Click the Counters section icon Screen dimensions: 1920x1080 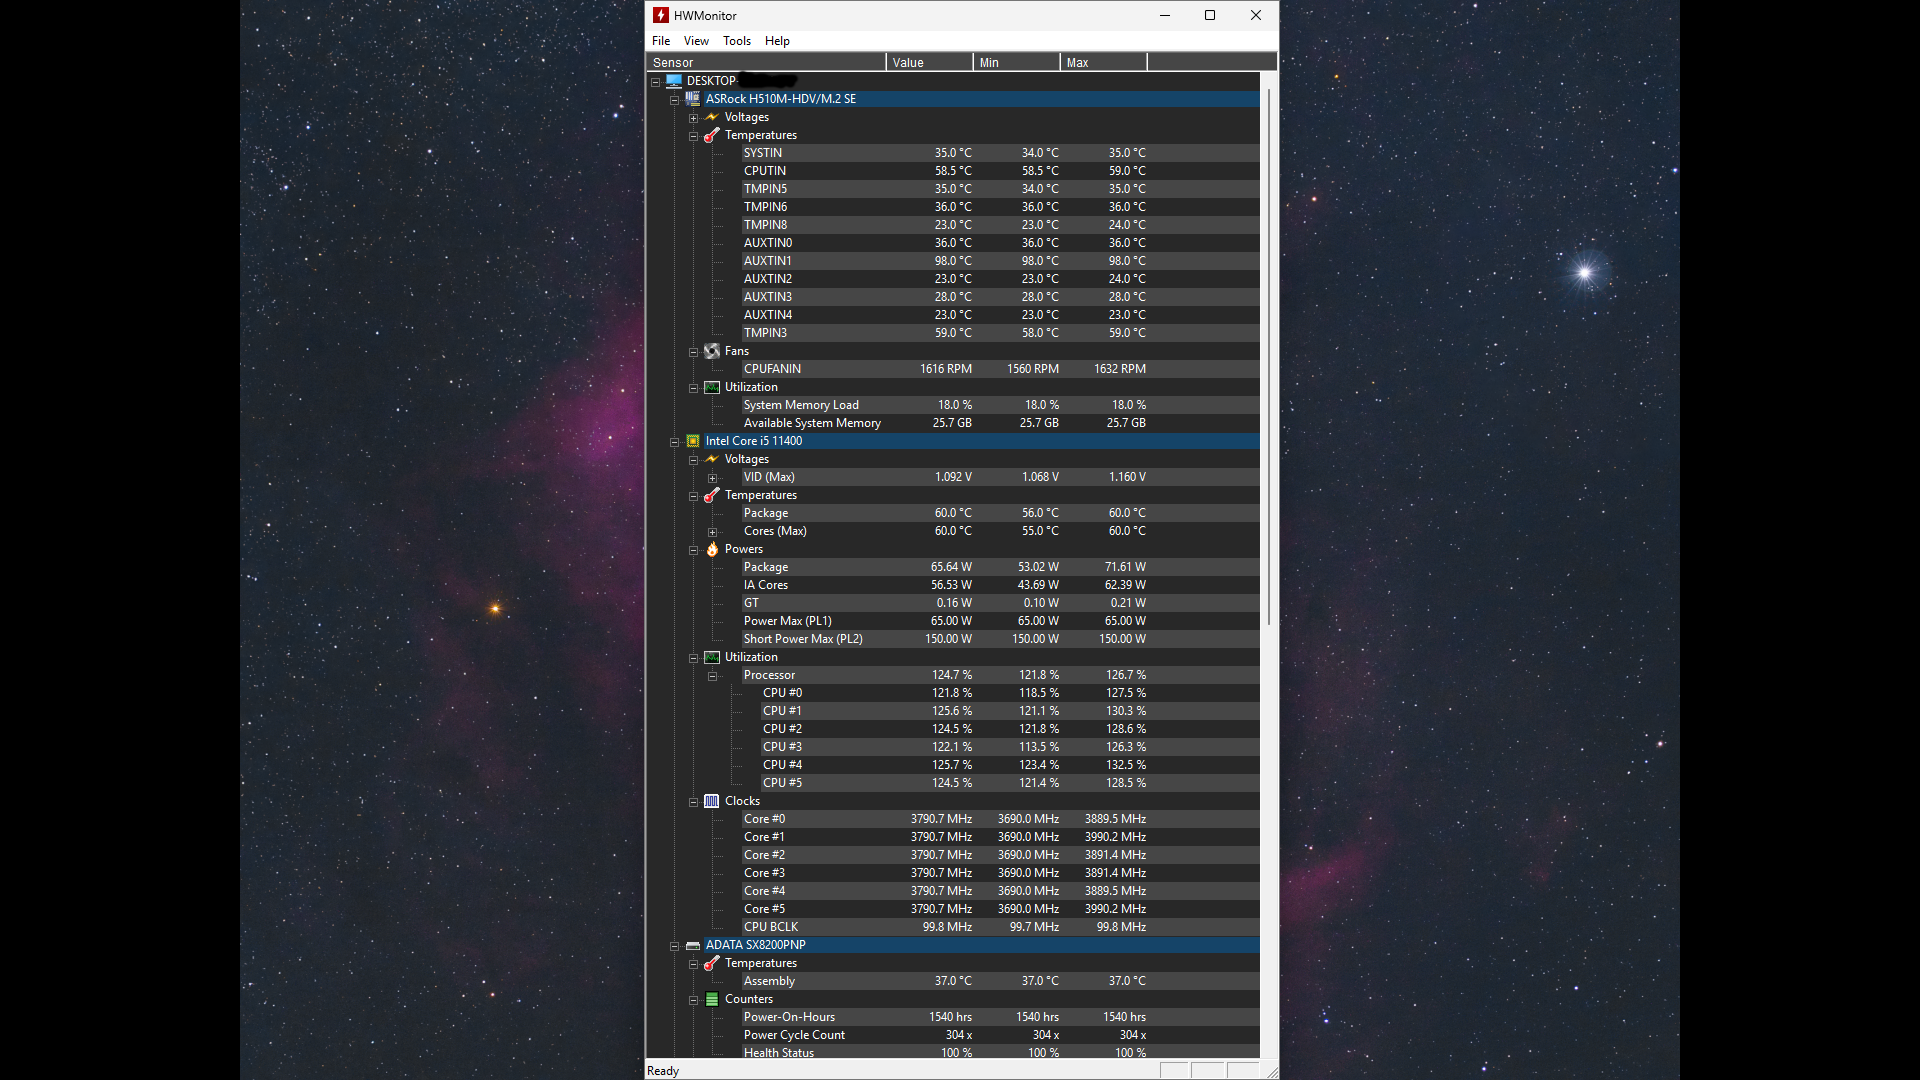712,999
